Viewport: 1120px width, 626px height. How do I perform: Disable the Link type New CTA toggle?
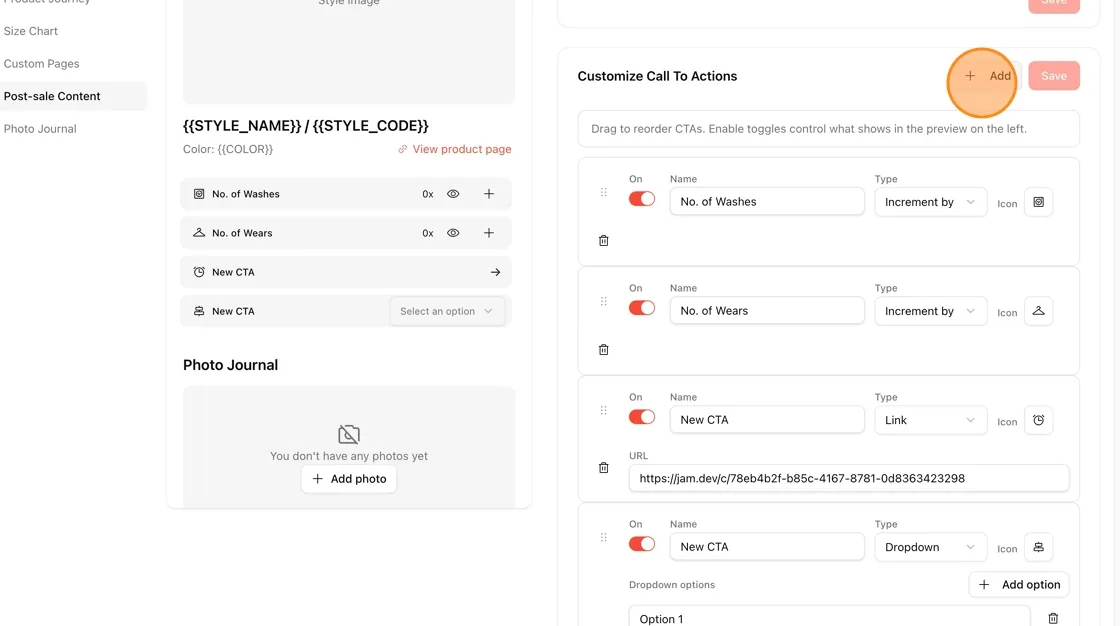[x=641, y=417]
